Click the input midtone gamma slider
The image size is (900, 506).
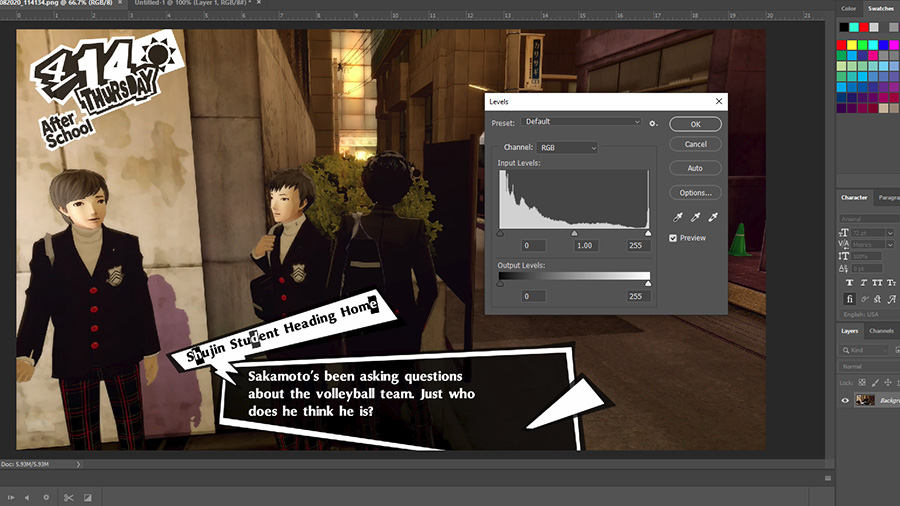574,233
